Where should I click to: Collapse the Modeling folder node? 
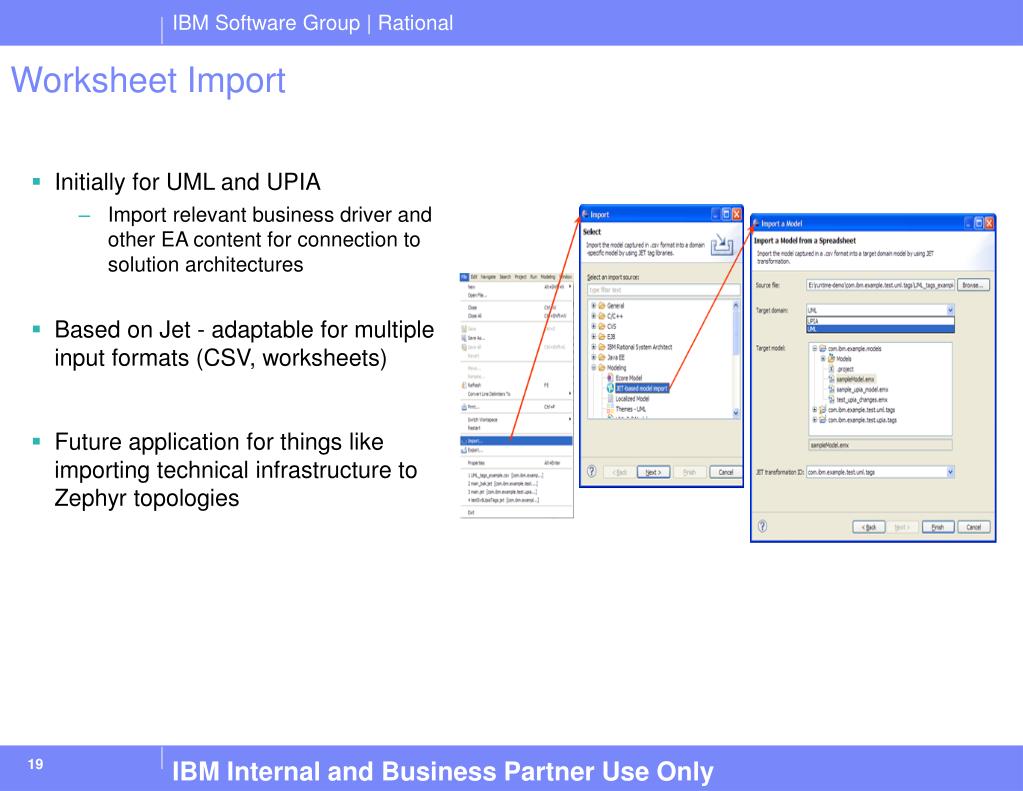594,367
